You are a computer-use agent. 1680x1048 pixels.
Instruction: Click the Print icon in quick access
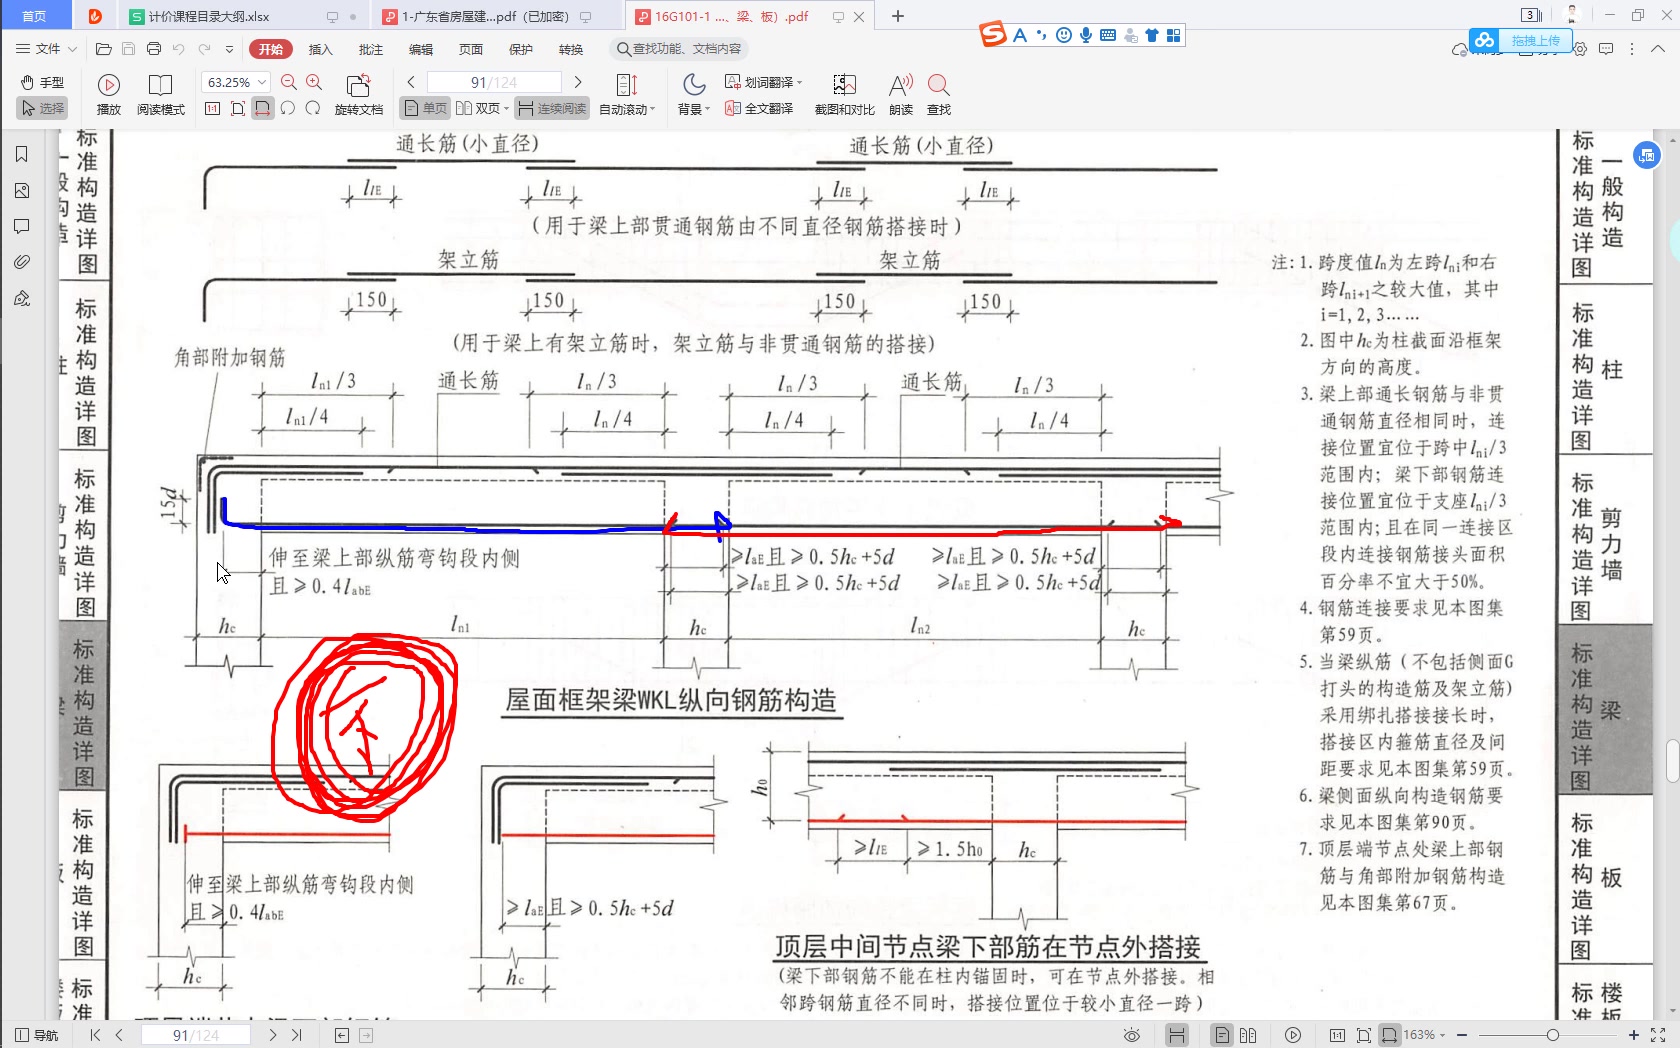pyautogui.click(x=154, y=49)
